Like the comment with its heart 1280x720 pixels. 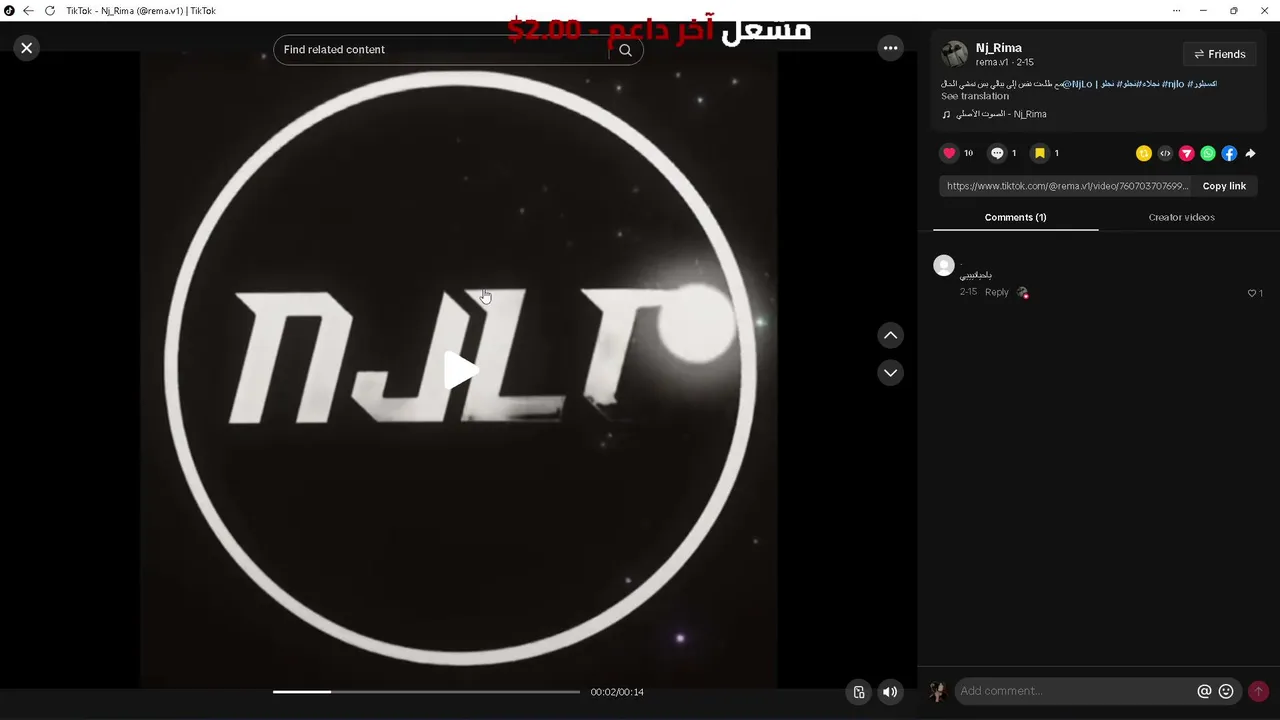pos(1251,293)
